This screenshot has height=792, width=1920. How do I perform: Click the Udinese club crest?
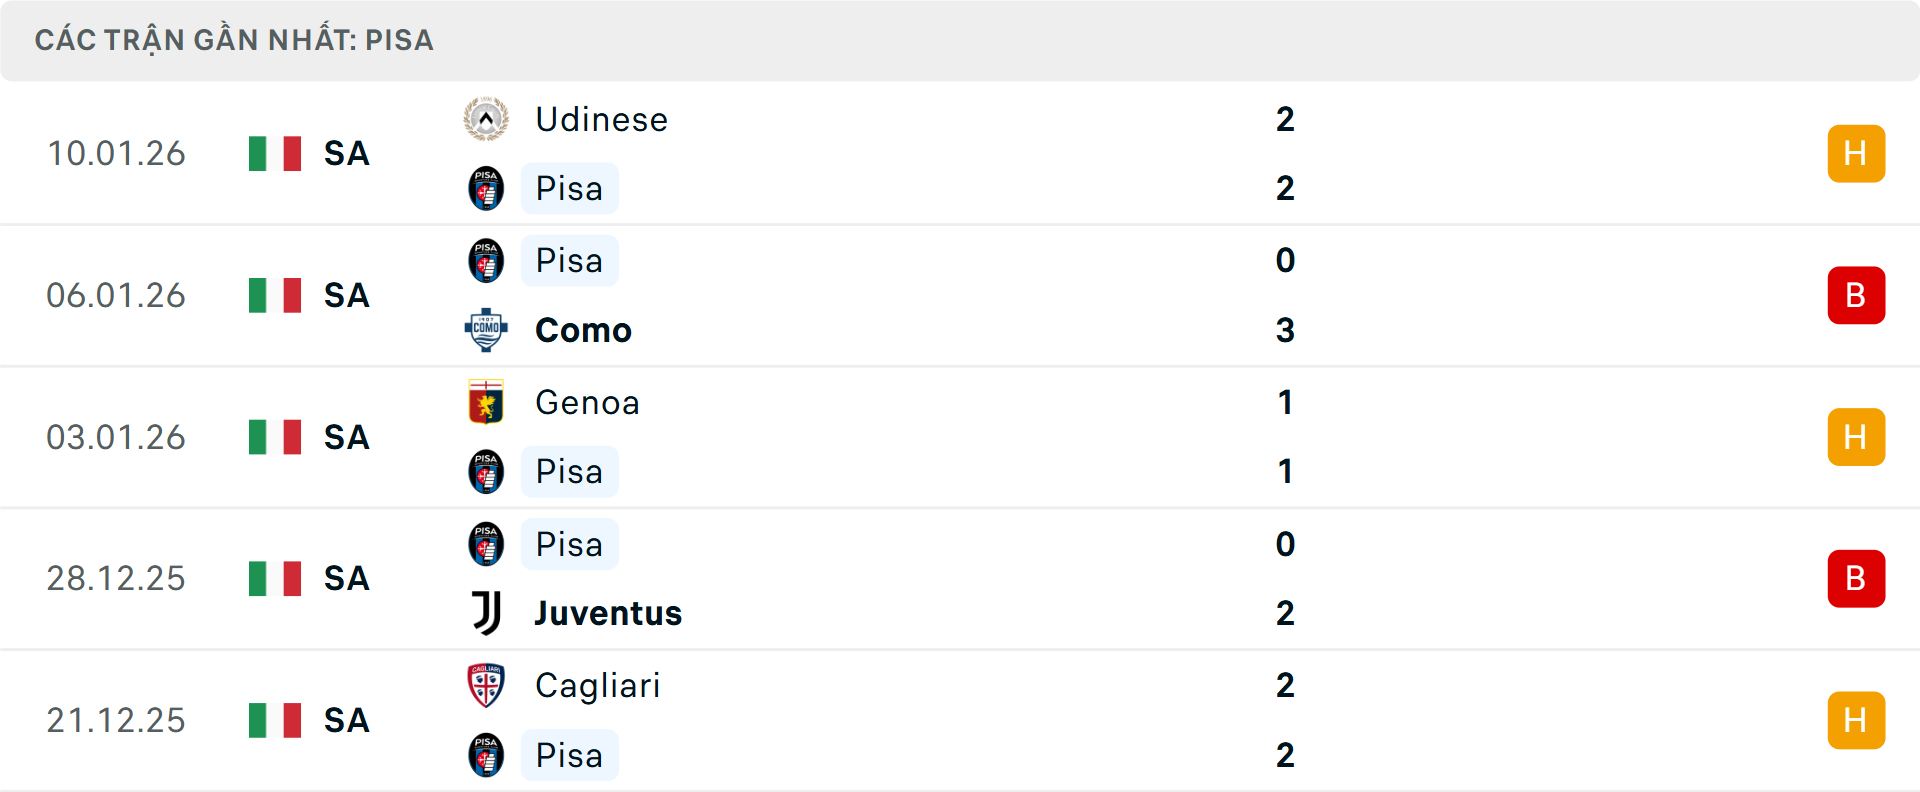486,119
